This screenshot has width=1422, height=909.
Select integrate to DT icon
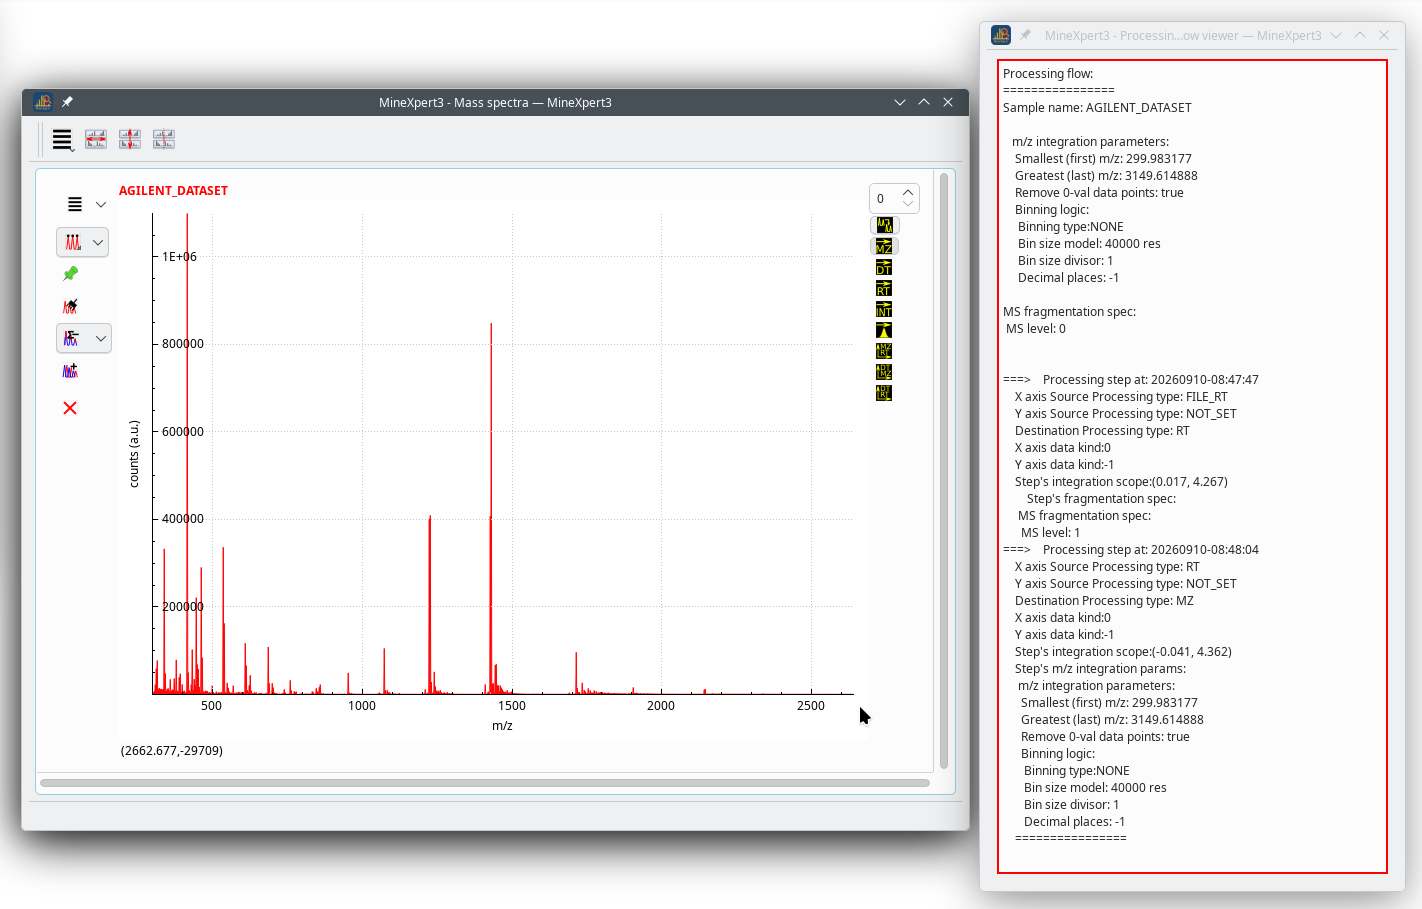(884, 268)
